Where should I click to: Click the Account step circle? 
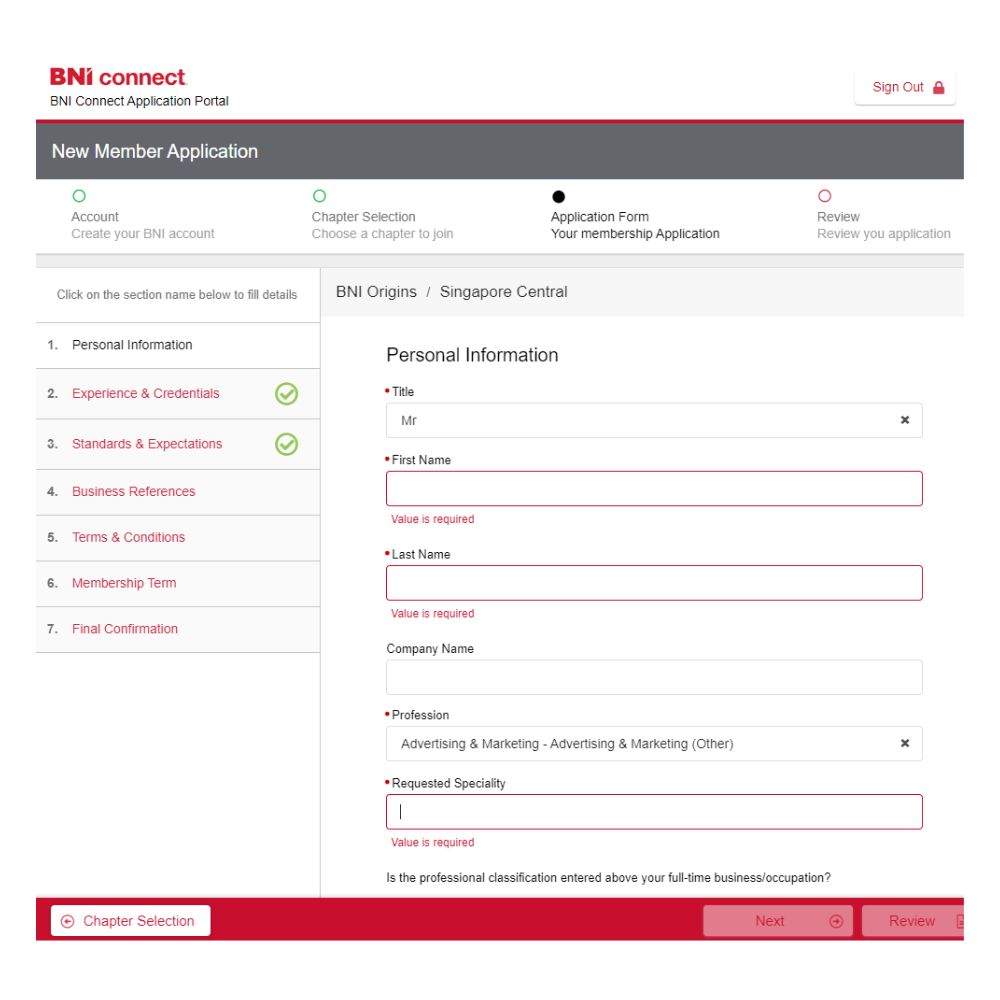point(79,197)
